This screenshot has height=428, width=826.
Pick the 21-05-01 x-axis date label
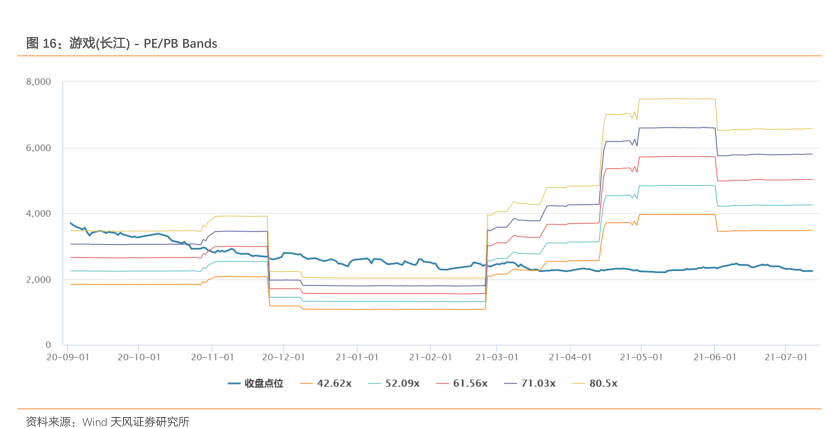[643, 356]
